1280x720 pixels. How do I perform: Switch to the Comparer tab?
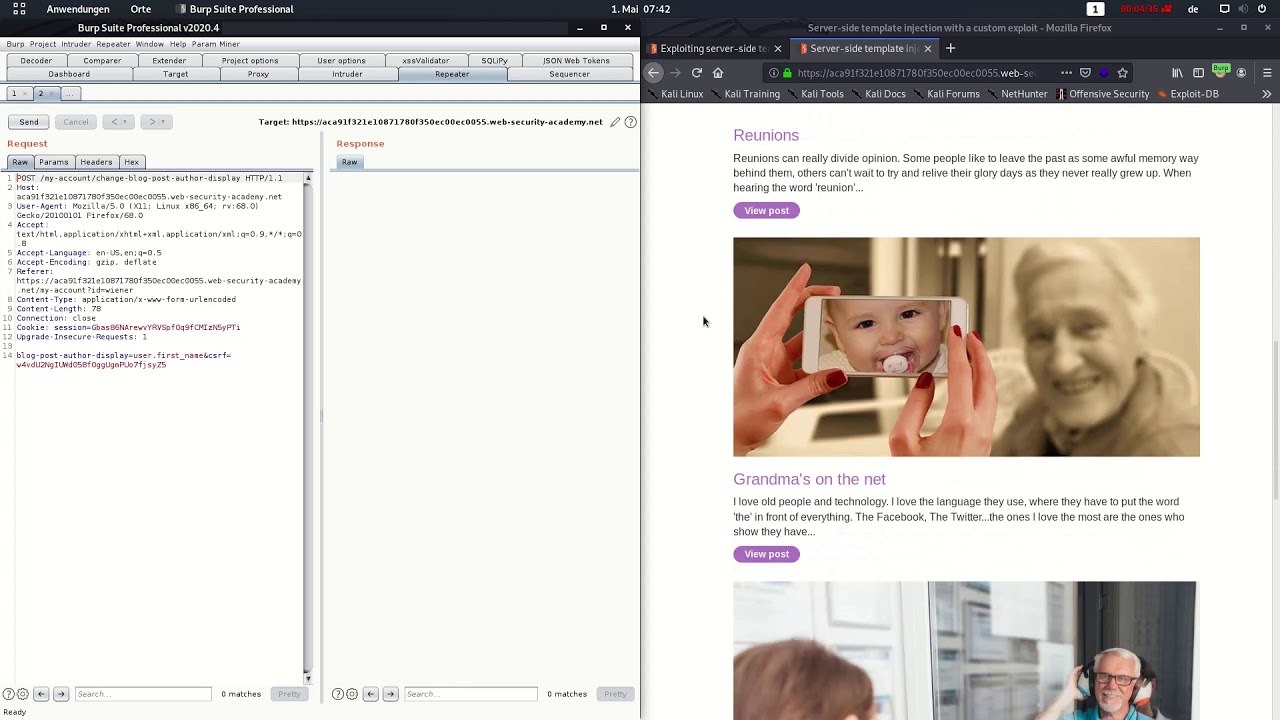[102, 61]
